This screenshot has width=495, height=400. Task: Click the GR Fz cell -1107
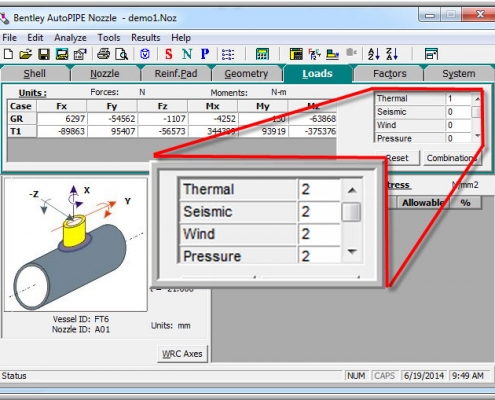click(x=162, y=119)
